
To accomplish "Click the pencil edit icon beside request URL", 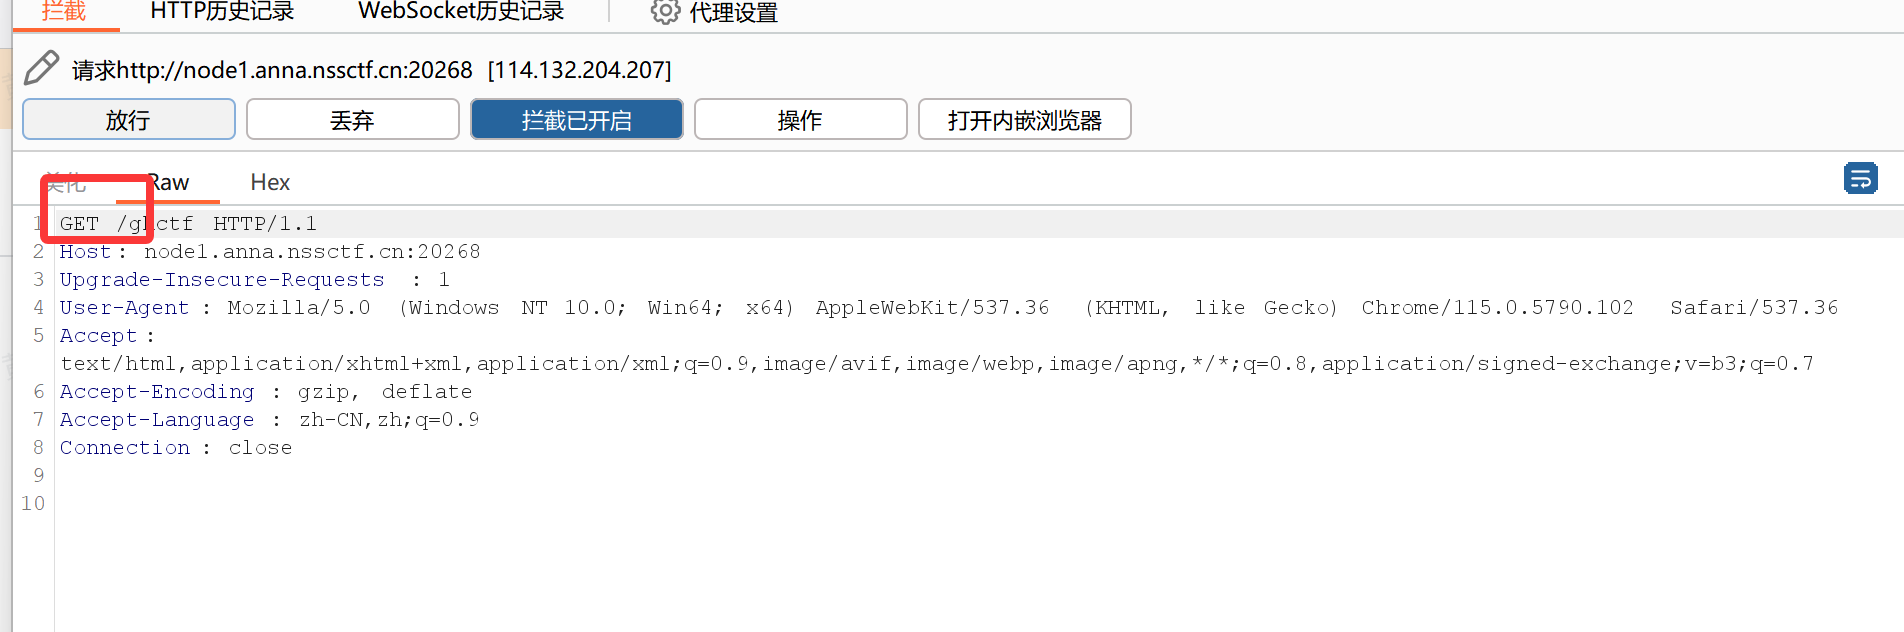I will 41,68.
